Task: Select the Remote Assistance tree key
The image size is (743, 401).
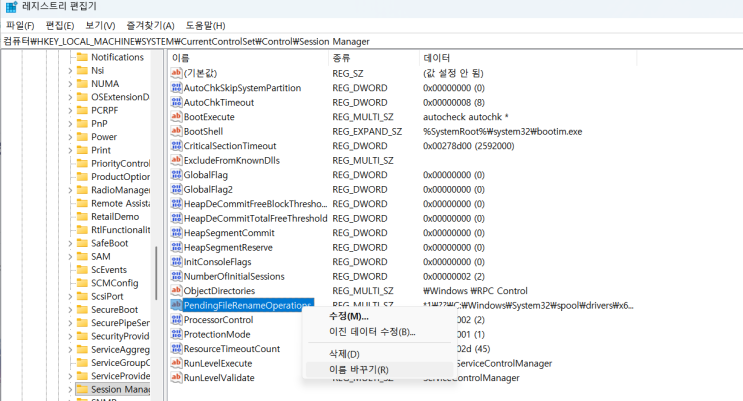Action: [120, 203]
